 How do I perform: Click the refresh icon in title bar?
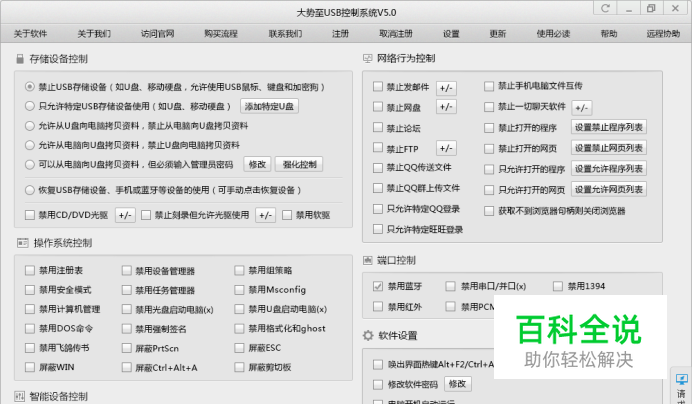(x=605, y=8)
